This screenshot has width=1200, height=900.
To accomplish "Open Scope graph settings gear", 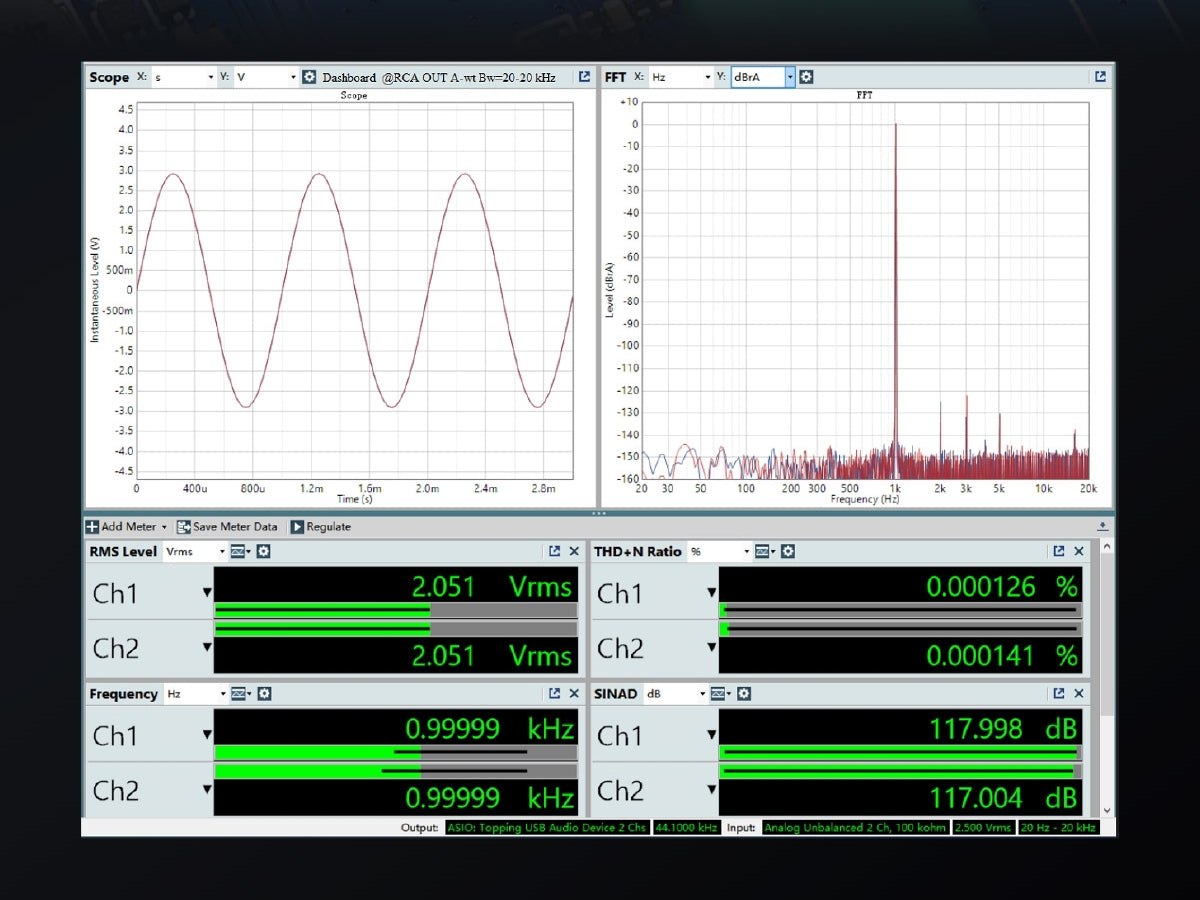I will pyautogui.click(x=309, y=77).
